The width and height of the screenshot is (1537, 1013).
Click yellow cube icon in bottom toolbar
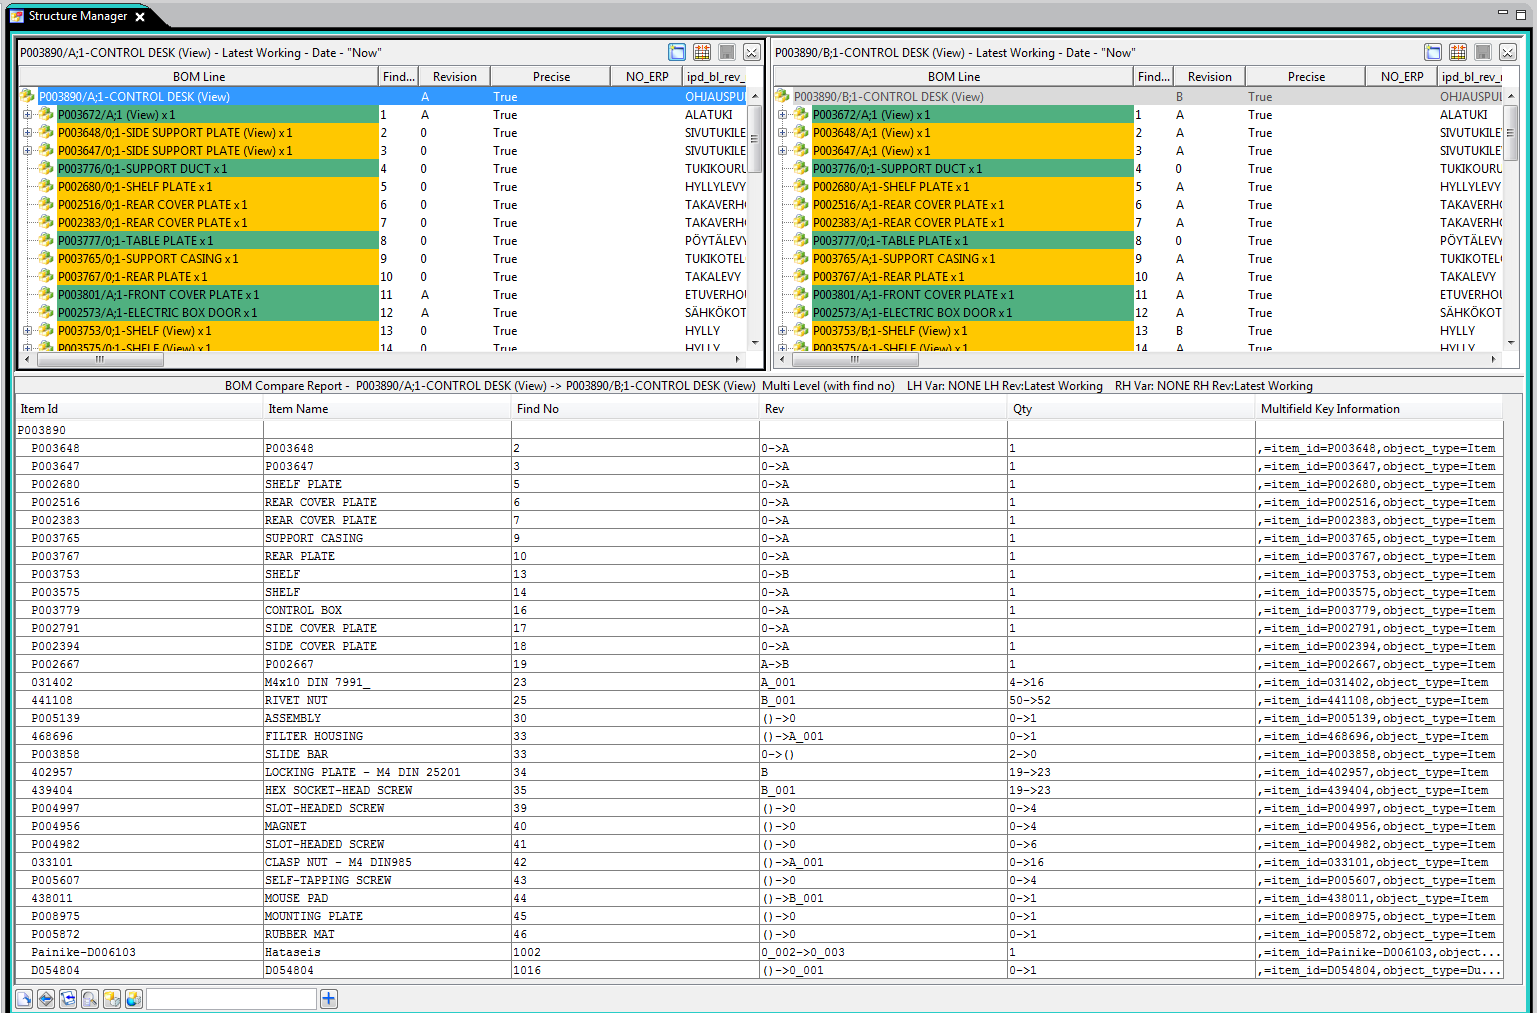(112, 998)
